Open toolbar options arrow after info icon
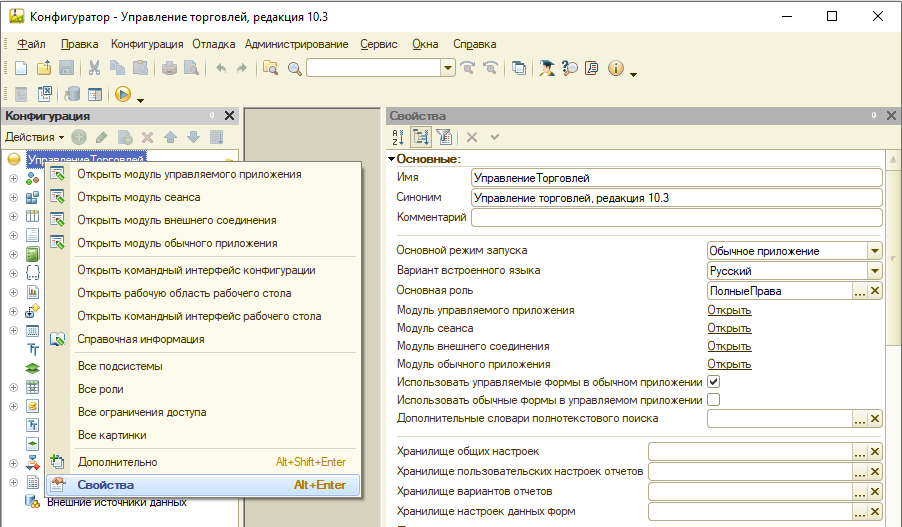The image size is (902, 527). pyautogui.click(x=633, y=74)
